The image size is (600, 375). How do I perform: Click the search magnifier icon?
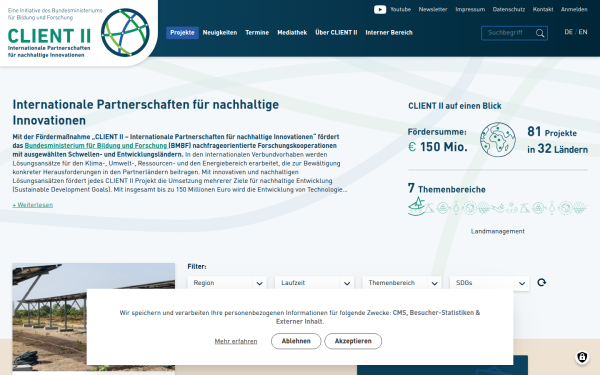[540, 33]
